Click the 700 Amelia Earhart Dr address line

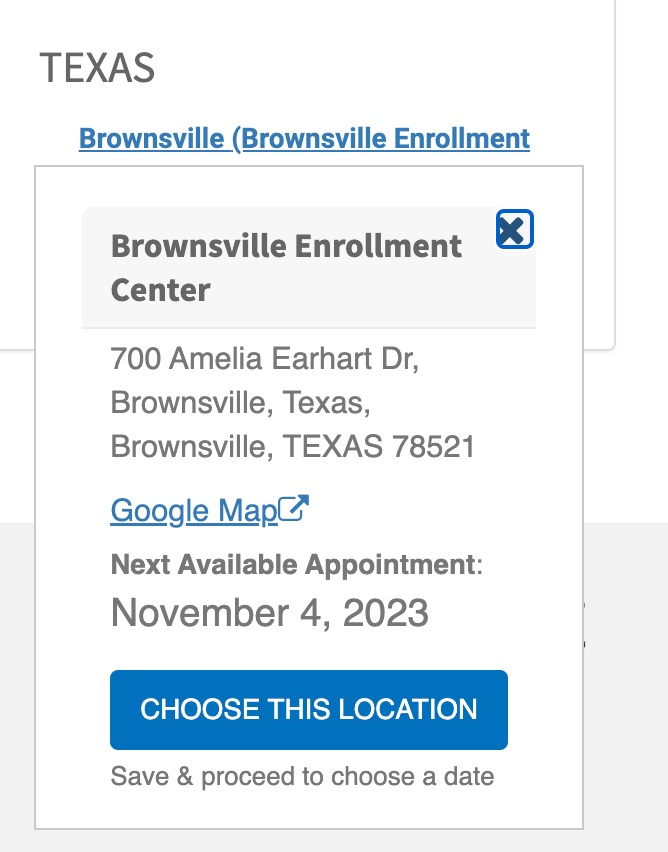[x=264, y=358]
